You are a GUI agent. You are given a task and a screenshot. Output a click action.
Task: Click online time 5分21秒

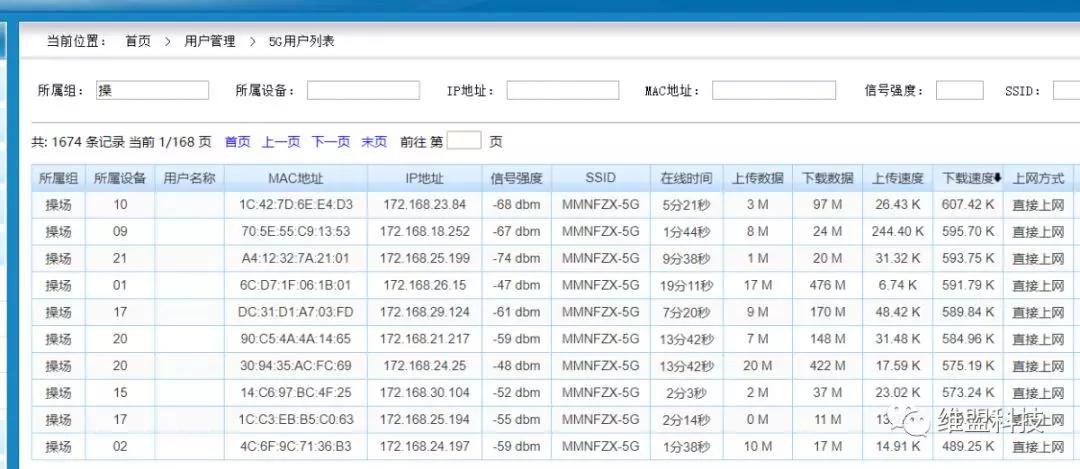[687, 205]
